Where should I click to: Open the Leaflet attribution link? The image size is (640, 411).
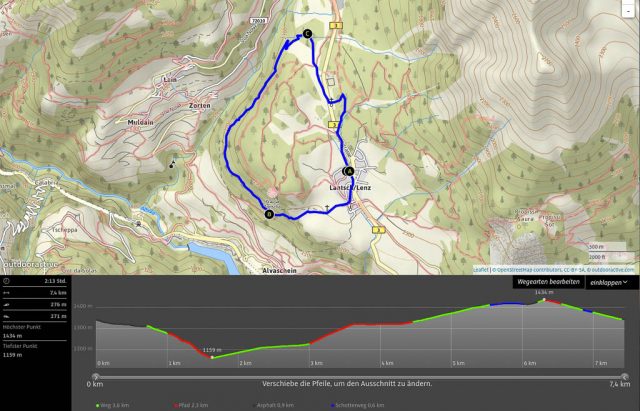click(x=481, y=270)
